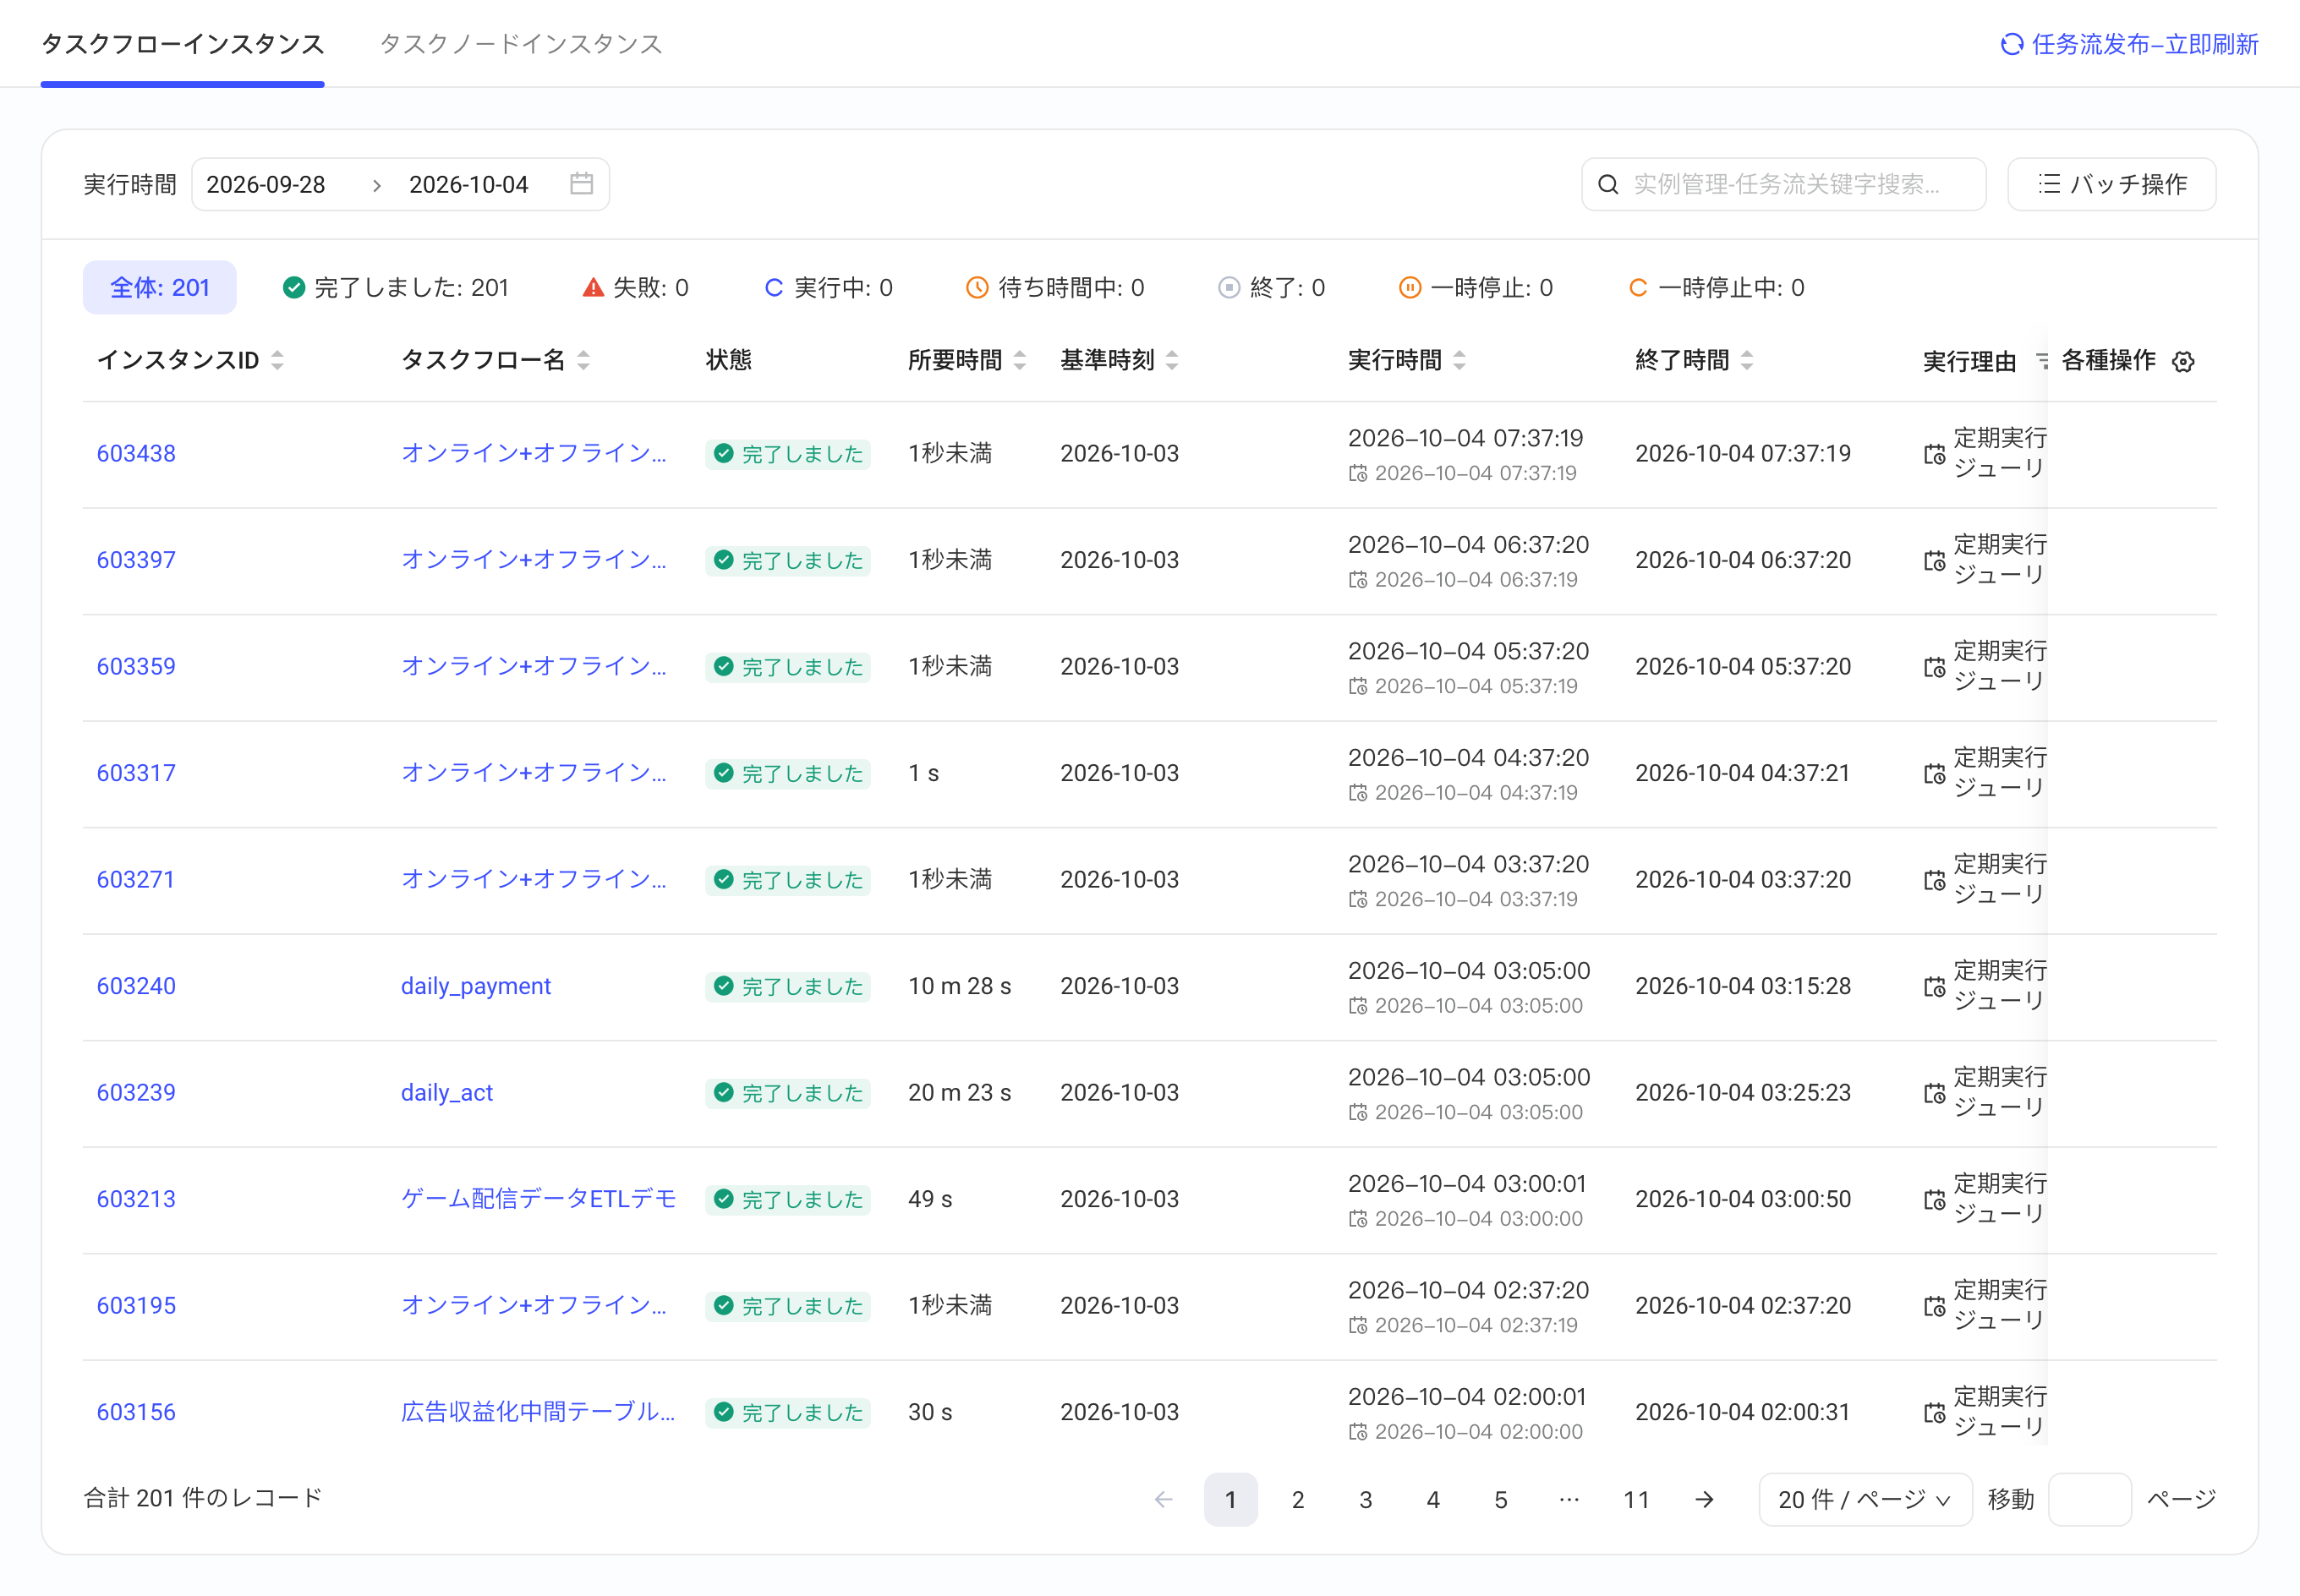
Task: Sort by 終了時間 column arrows
Action: click(x=1746, y=361)
